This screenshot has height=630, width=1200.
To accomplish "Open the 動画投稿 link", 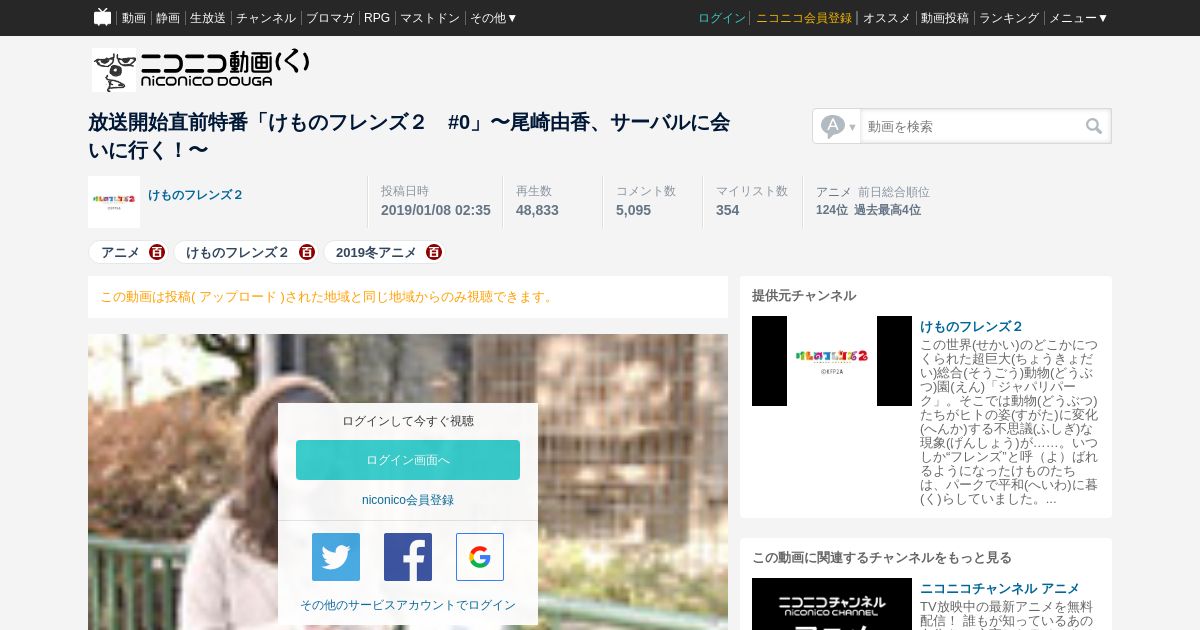I will click(x=945, y=18).
